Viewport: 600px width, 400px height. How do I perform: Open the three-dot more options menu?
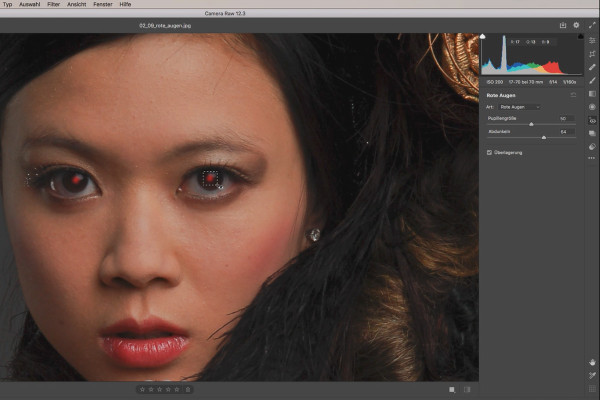pyautogui.click(x=592, y=158)
